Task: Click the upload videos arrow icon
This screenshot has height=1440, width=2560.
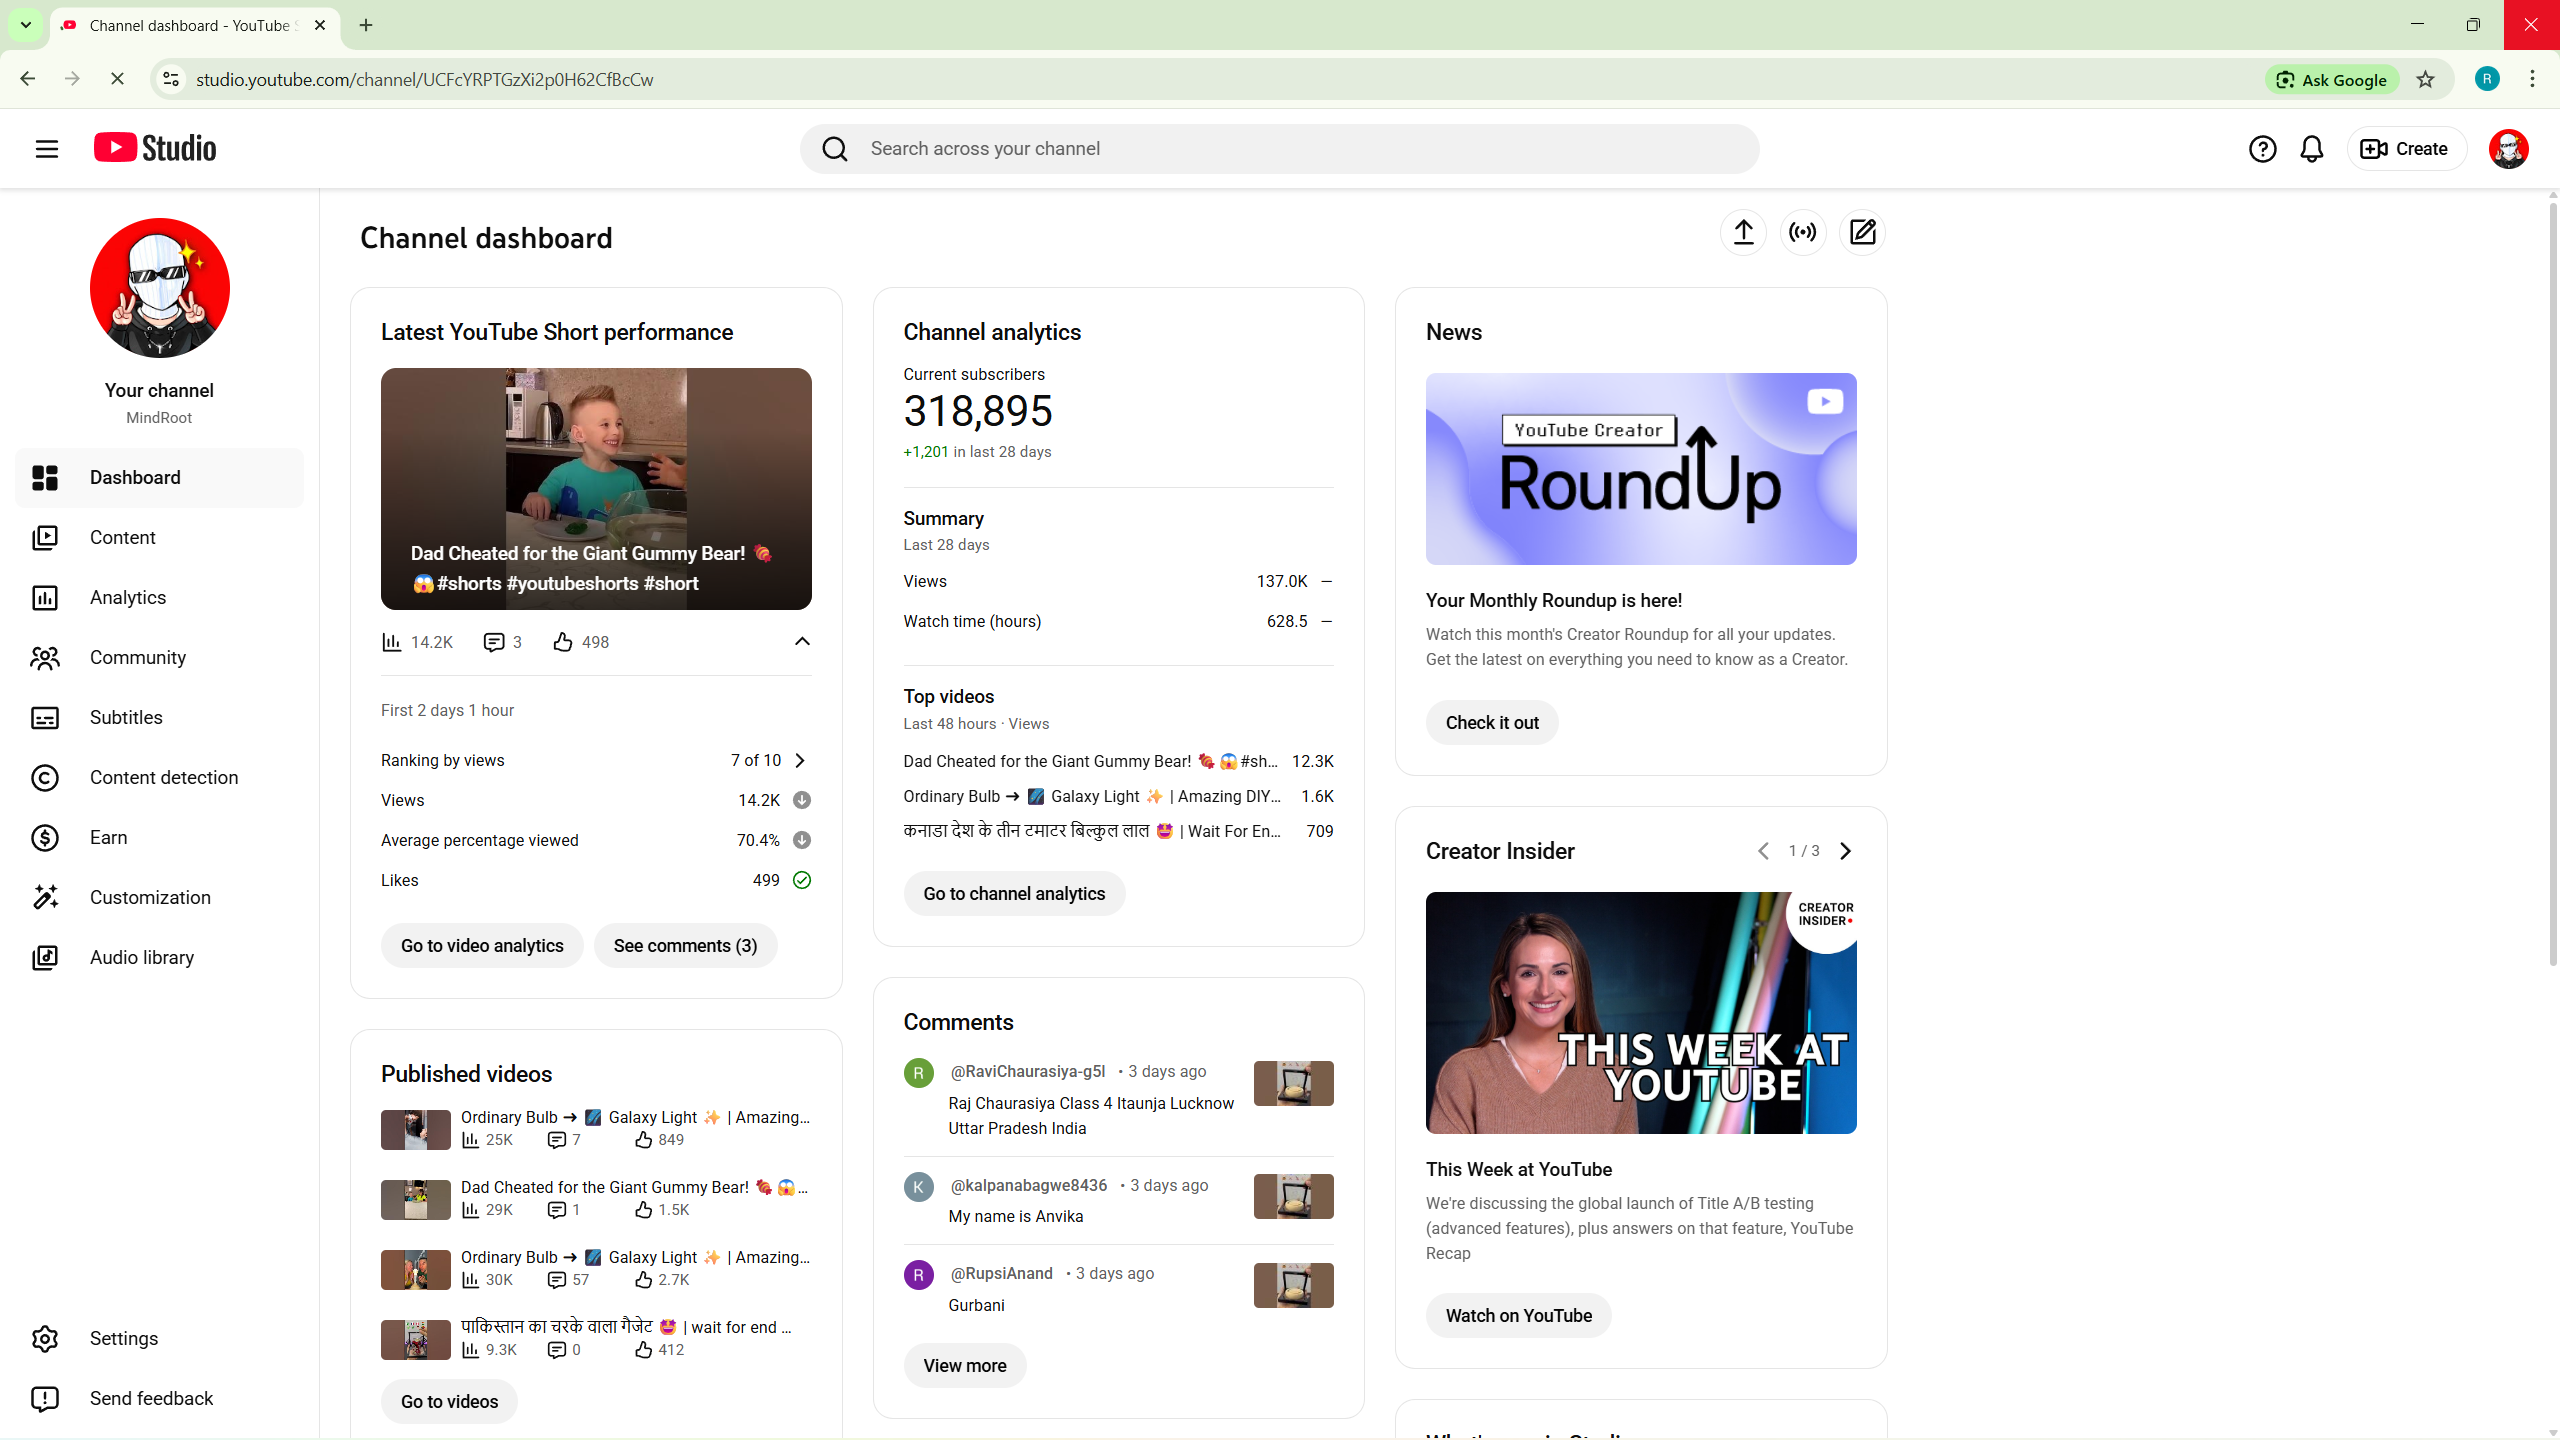Action: (1743, 232)
